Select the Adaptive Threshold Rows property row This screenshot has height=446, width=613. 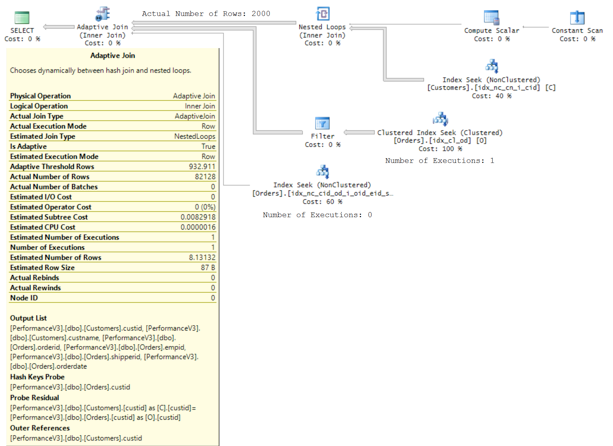pyautogui.click(x=112, y=166)
